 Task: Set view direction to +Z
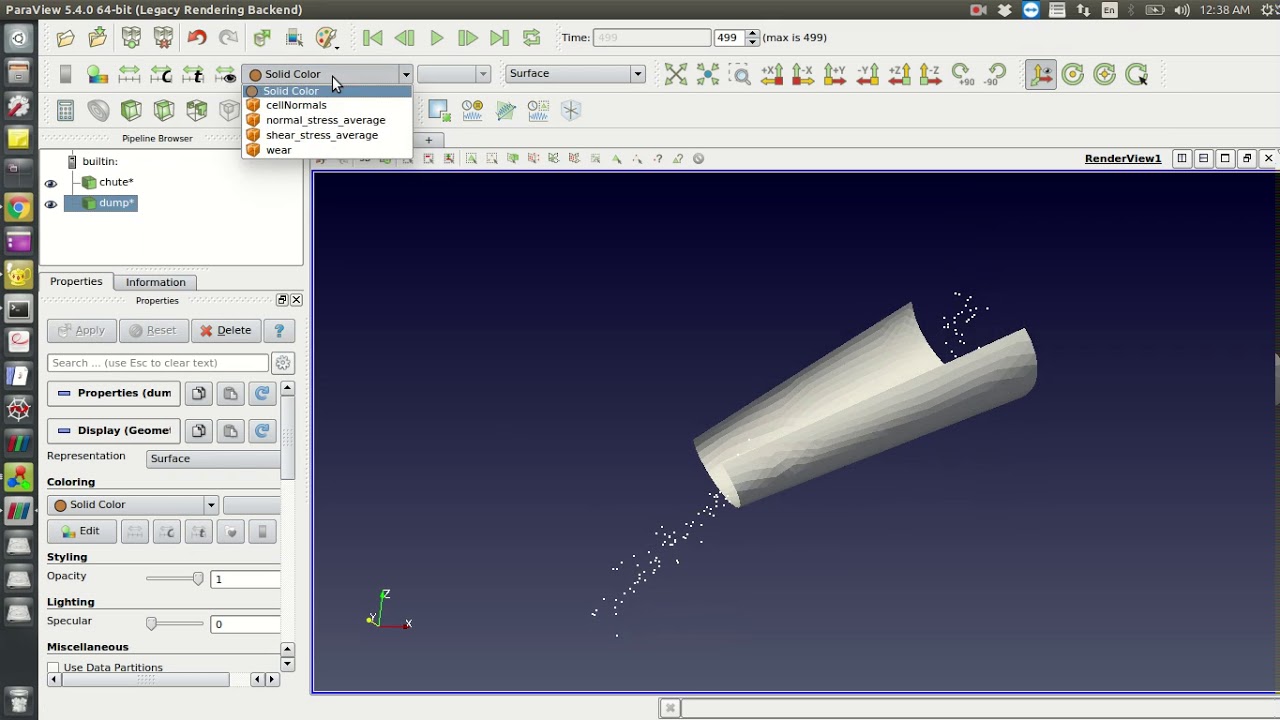pos(899,74)
